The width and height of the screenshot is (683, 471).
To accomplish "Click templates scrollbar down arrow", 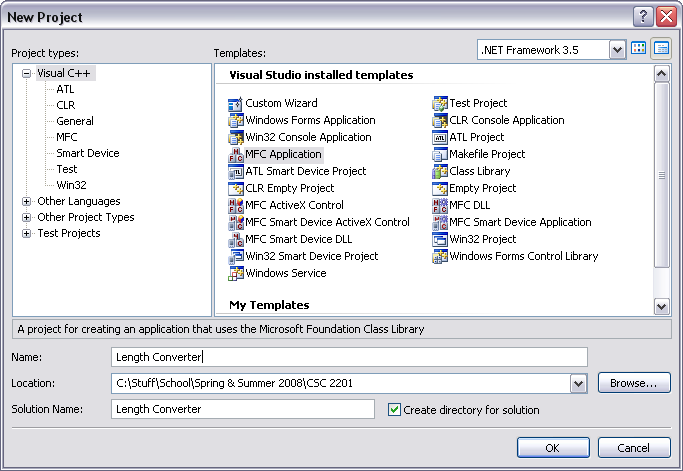I will pyautogui.click(x=661, y=306).
